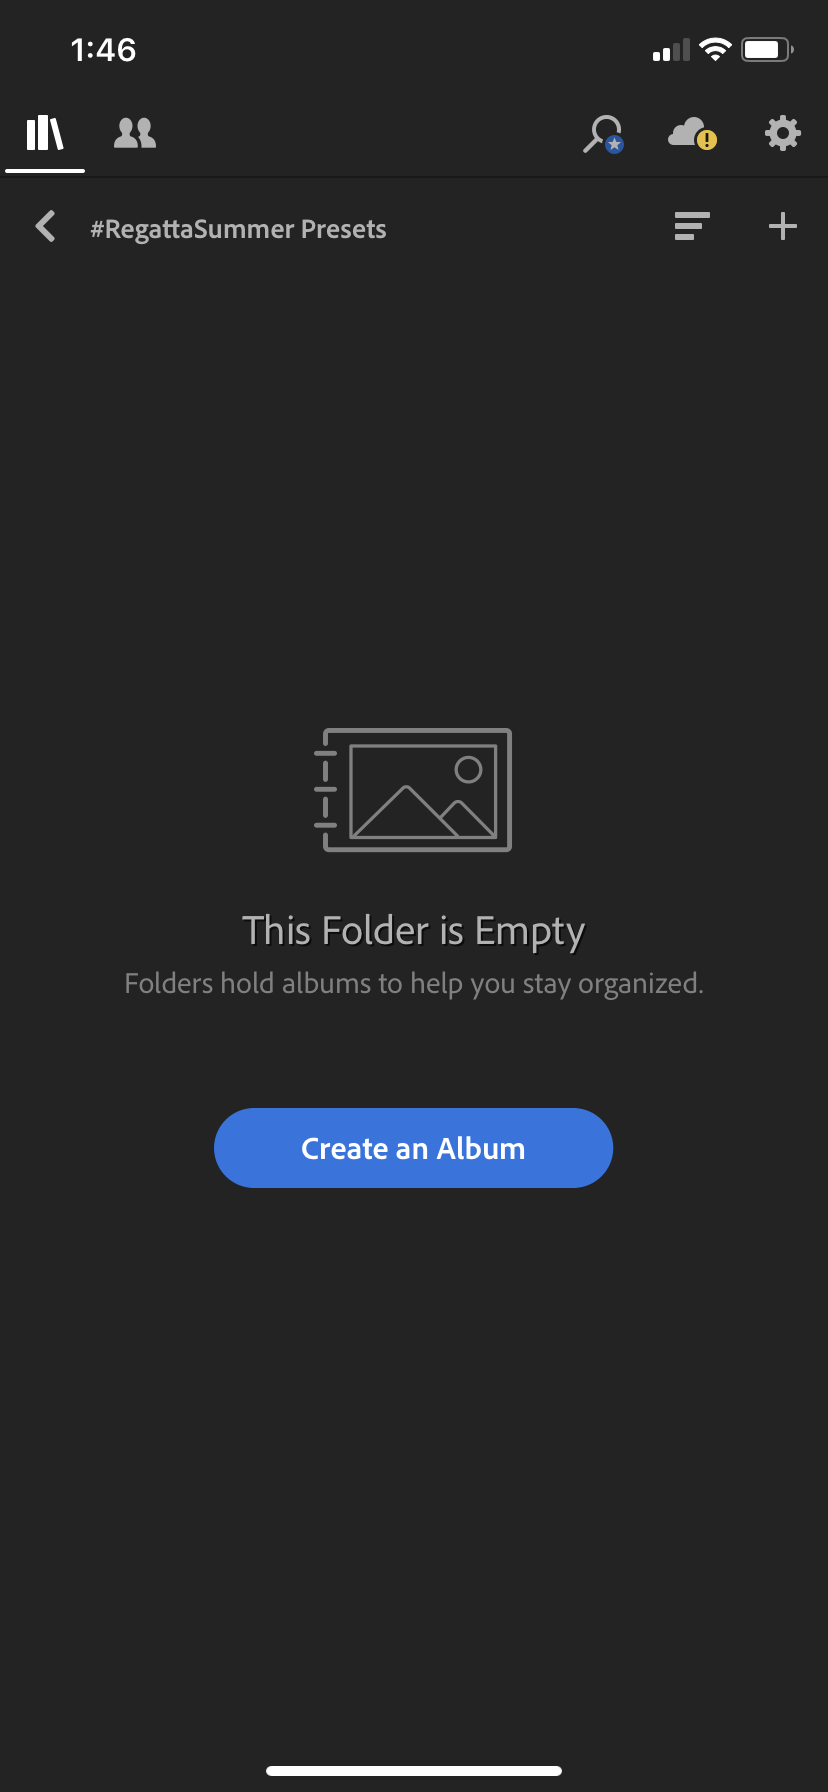Open the Library tab with books icon

point(45,132)
